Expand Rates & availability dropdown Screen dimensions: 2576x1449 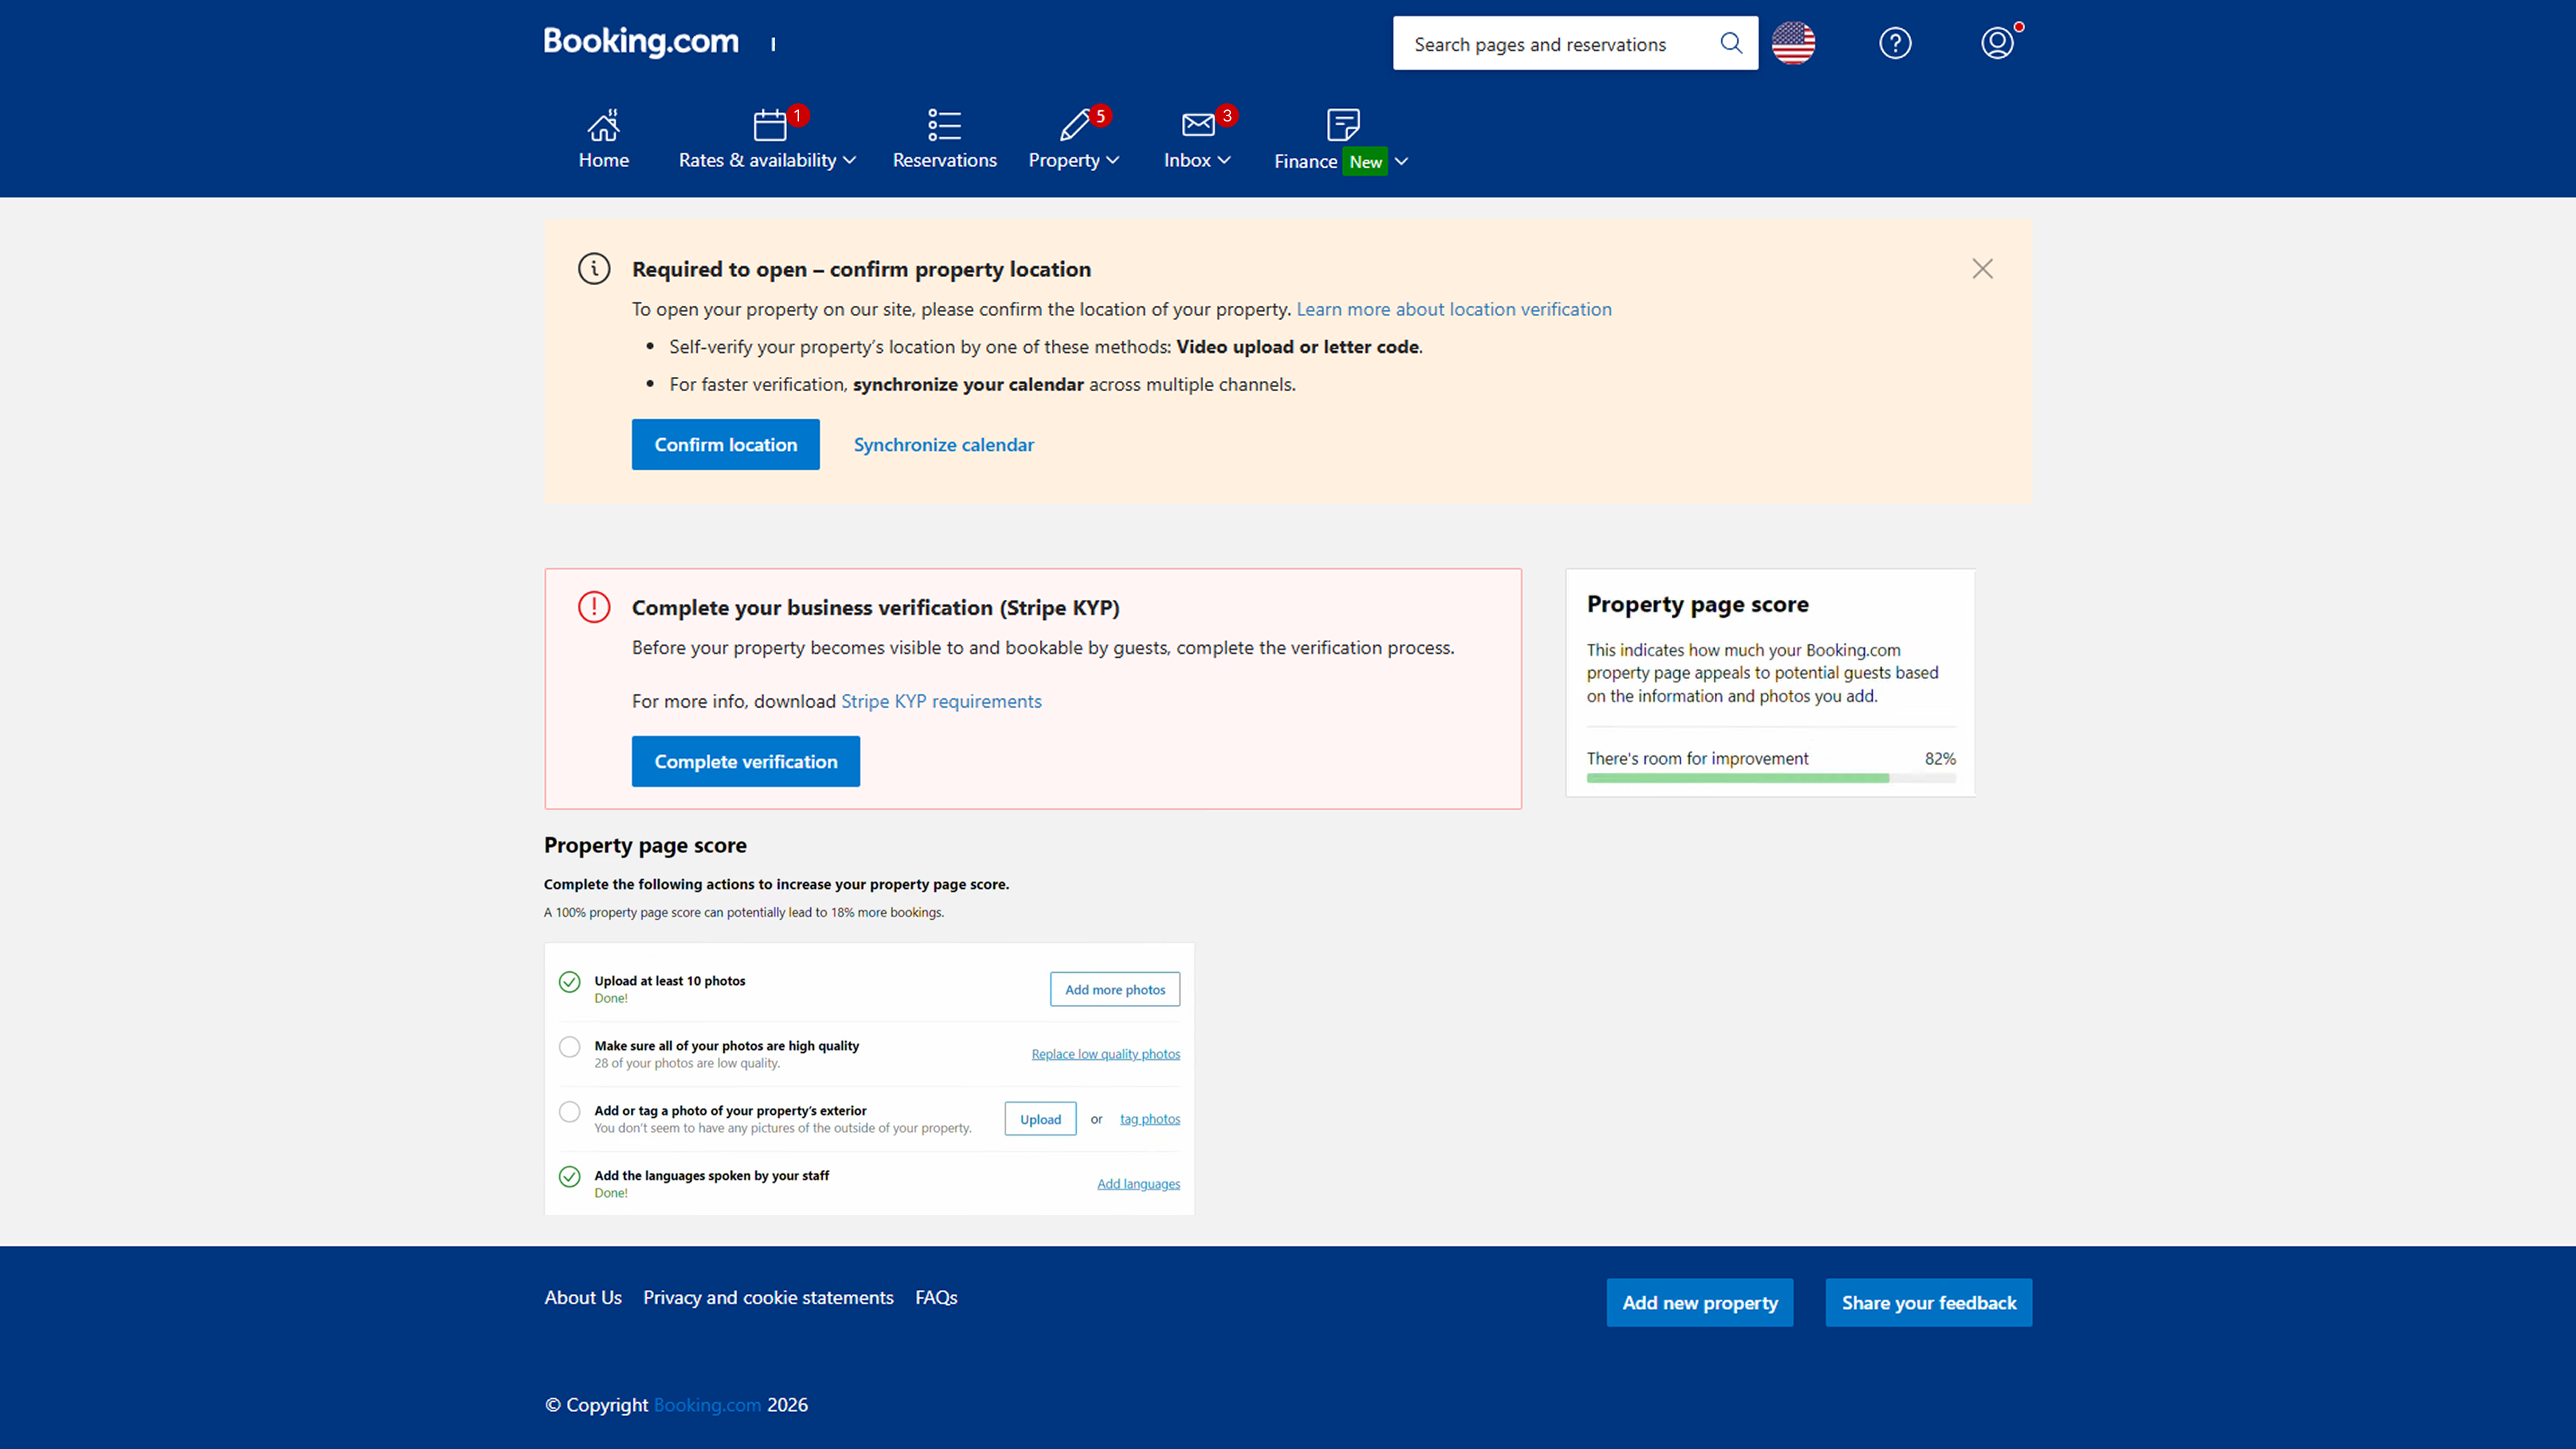[x=849, y=160]
